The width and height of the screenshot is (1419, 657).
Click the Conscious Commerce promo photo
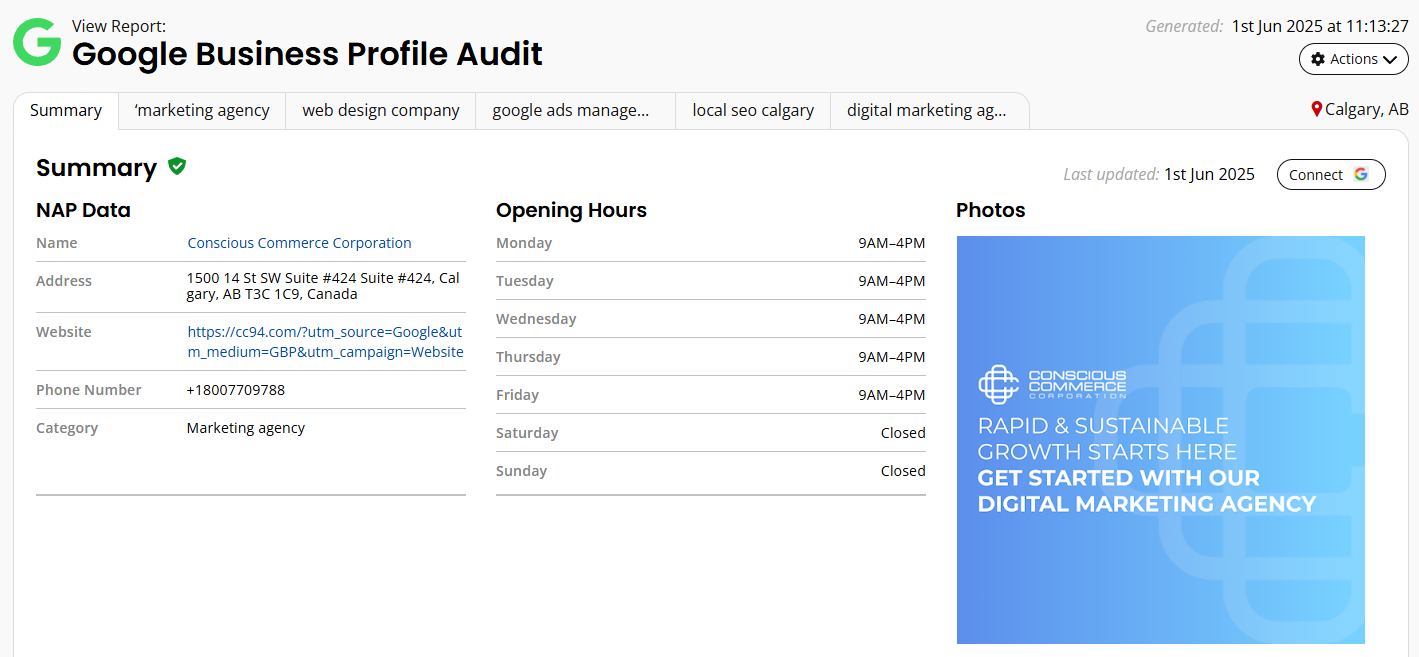(1160, 440)
